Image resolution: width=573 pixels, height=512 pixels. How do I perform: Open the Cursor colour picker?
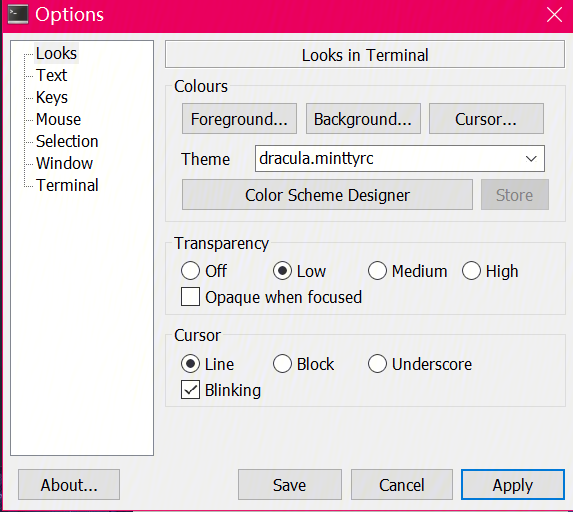[x=486, y=119]
